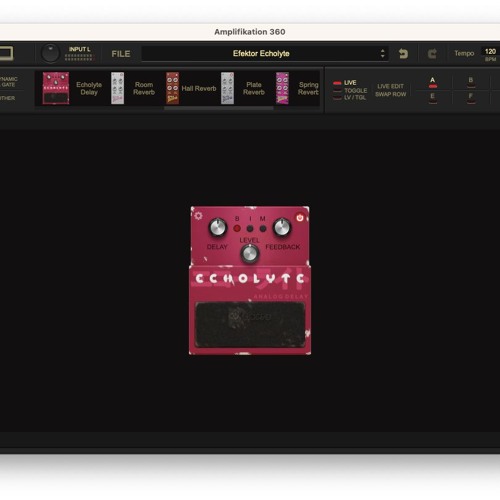Click the undo arrow icon
The height and width of the screenshot is (500, 500).
pos(403,53)
